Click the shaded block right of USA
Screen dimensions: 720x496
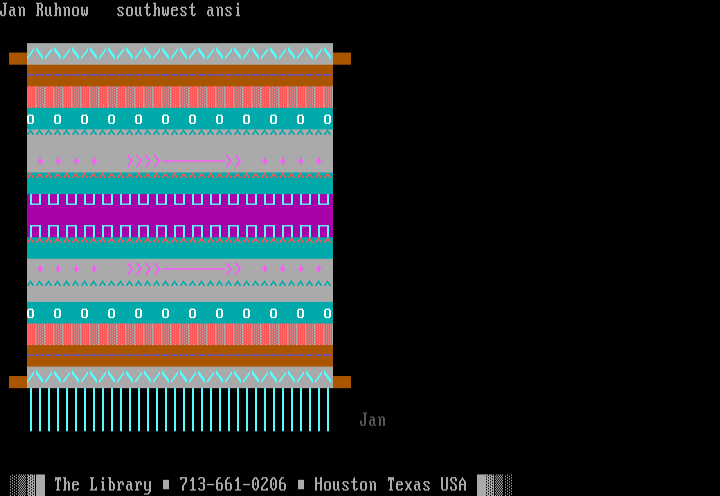tap(495, 485)
